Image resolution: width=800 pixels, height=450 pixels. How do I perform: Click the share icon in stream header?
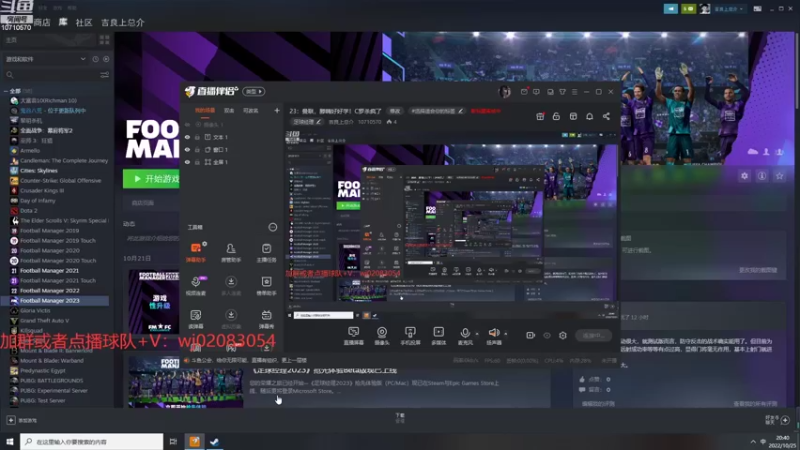tap(606, 116)
